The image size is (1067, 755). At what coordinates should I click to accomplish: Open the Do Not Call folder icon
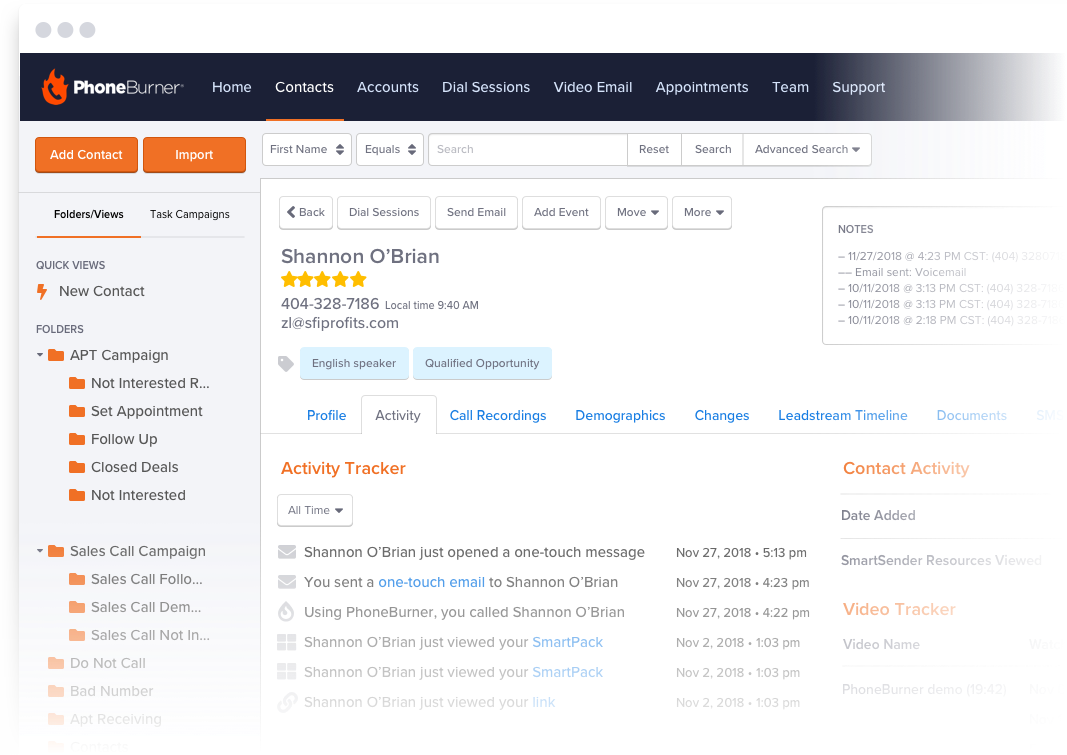pos(56,663)
